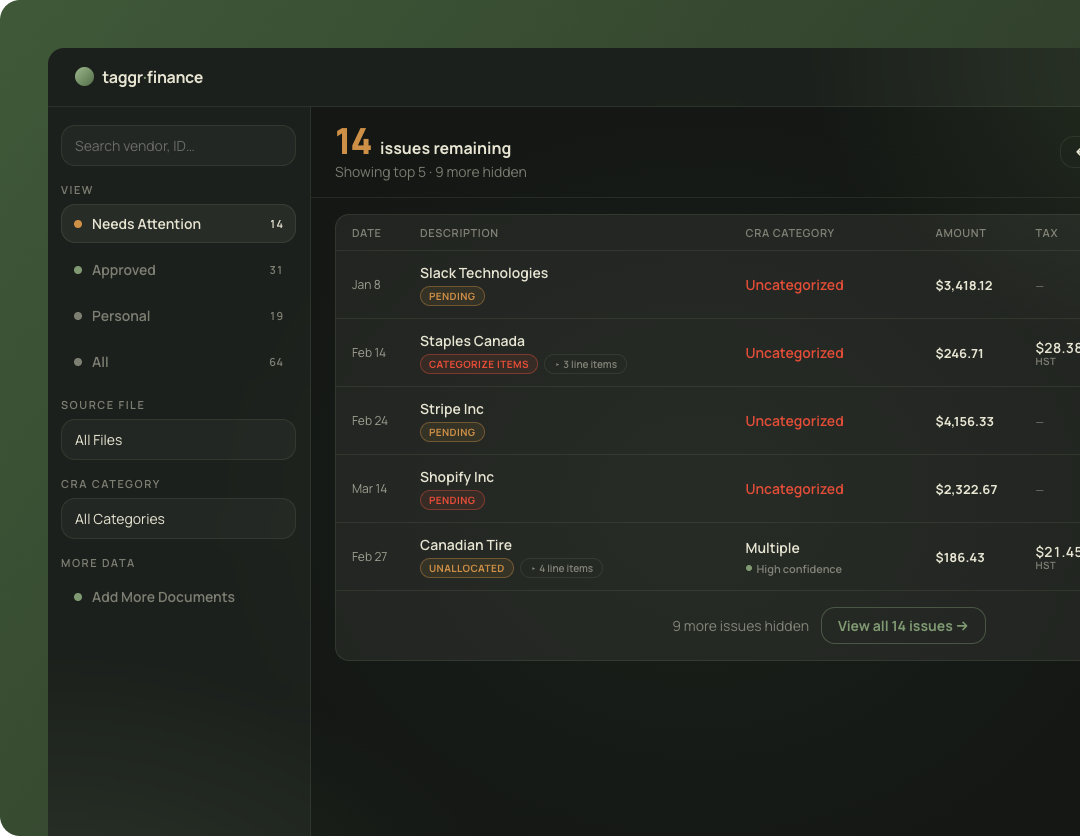Click the Feb 14 date cell
1080x836 pixels.
[368, 353]
